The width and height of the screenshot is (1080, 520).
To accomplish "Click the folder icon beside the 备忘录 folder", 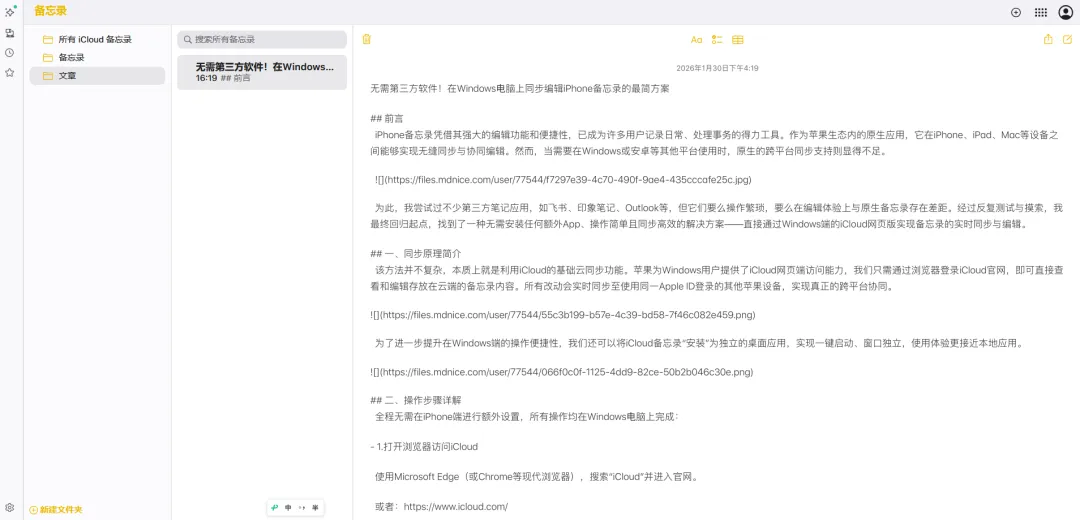I will (x=48, y=58).
